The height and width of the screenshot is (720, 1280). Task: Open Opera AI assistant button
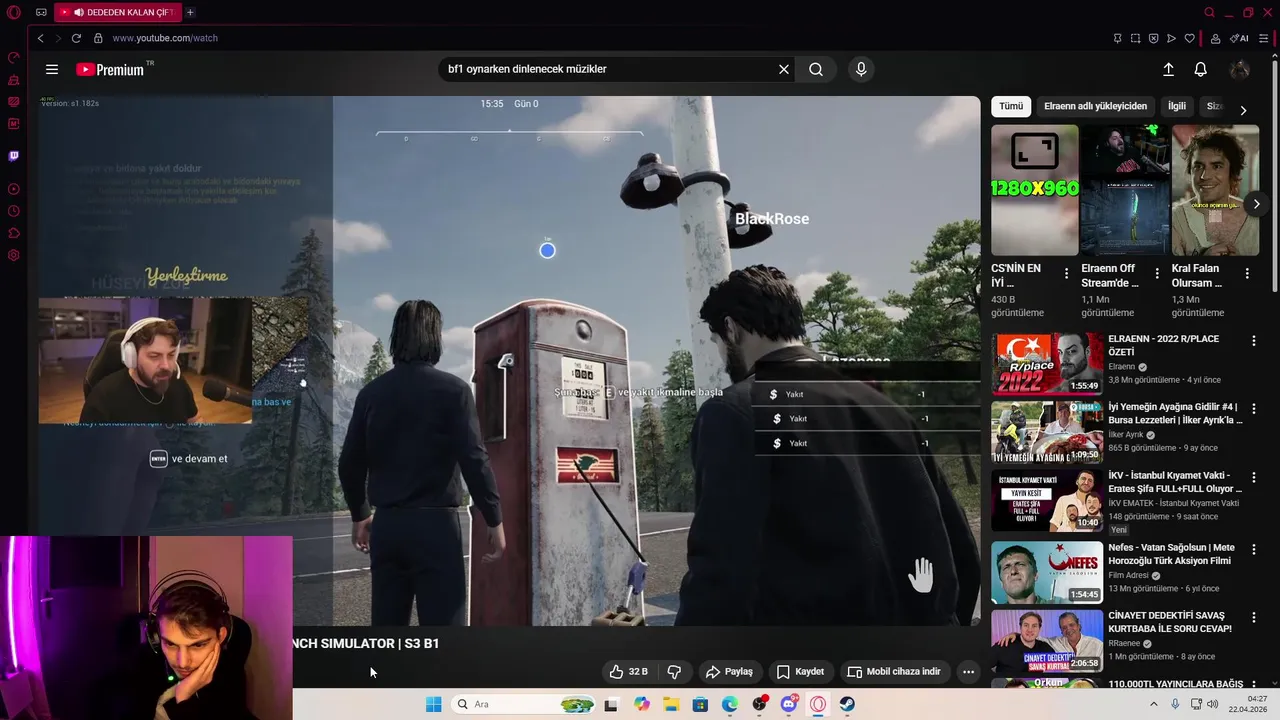coord(1238,38)
